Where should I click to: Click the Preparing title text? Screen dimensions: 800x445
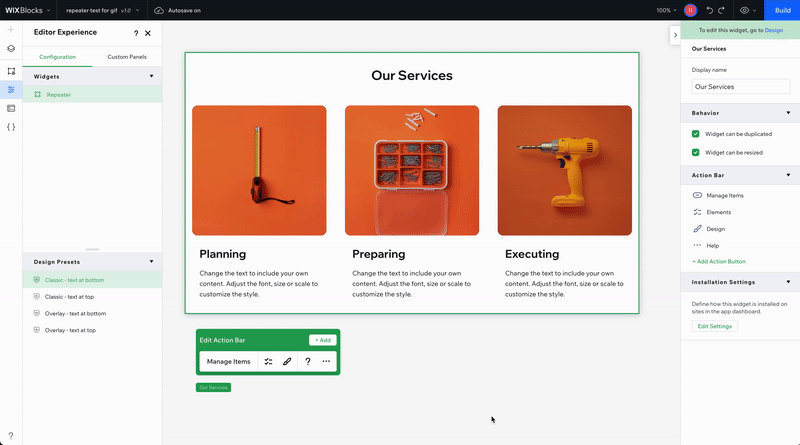tap(379, 254)
